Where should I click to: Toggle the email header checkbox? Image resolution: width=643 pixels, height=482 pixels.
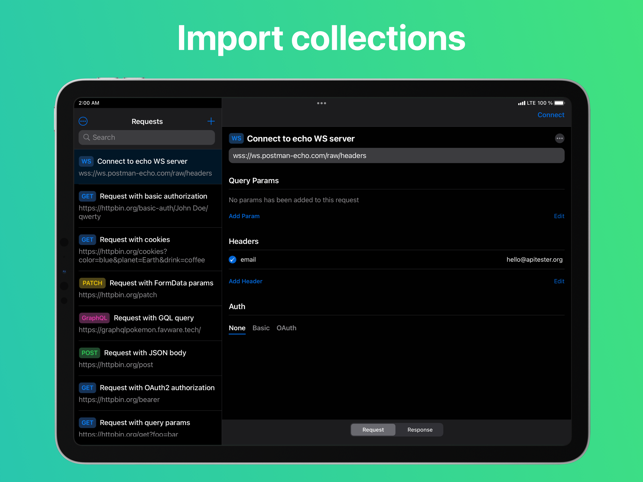(233, 260)
